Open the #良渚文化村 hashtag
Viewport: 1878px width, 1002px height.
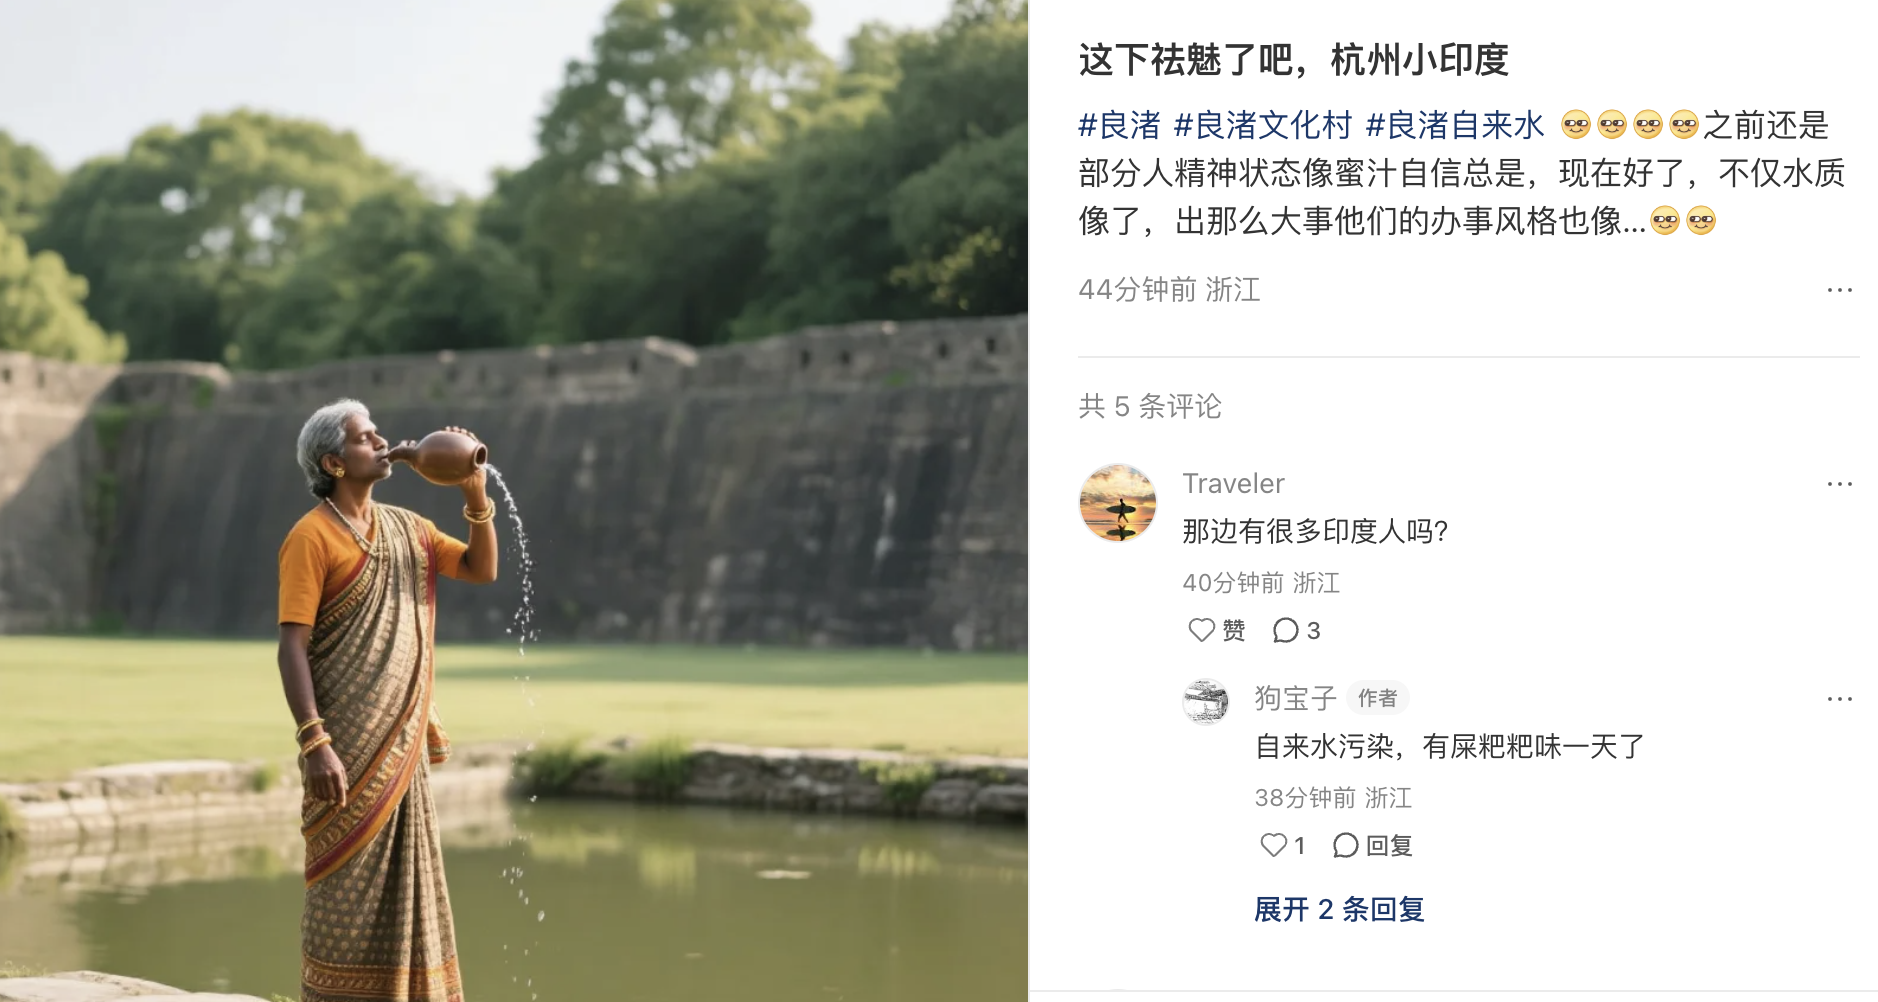(x=1263, y=125)
